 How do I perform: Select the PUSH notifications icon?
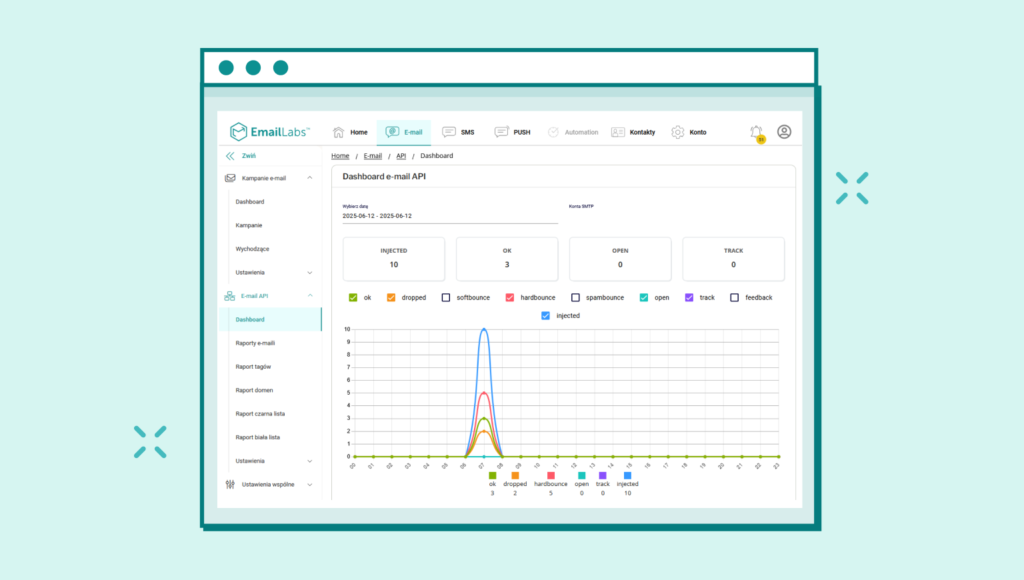click(500, 131)
